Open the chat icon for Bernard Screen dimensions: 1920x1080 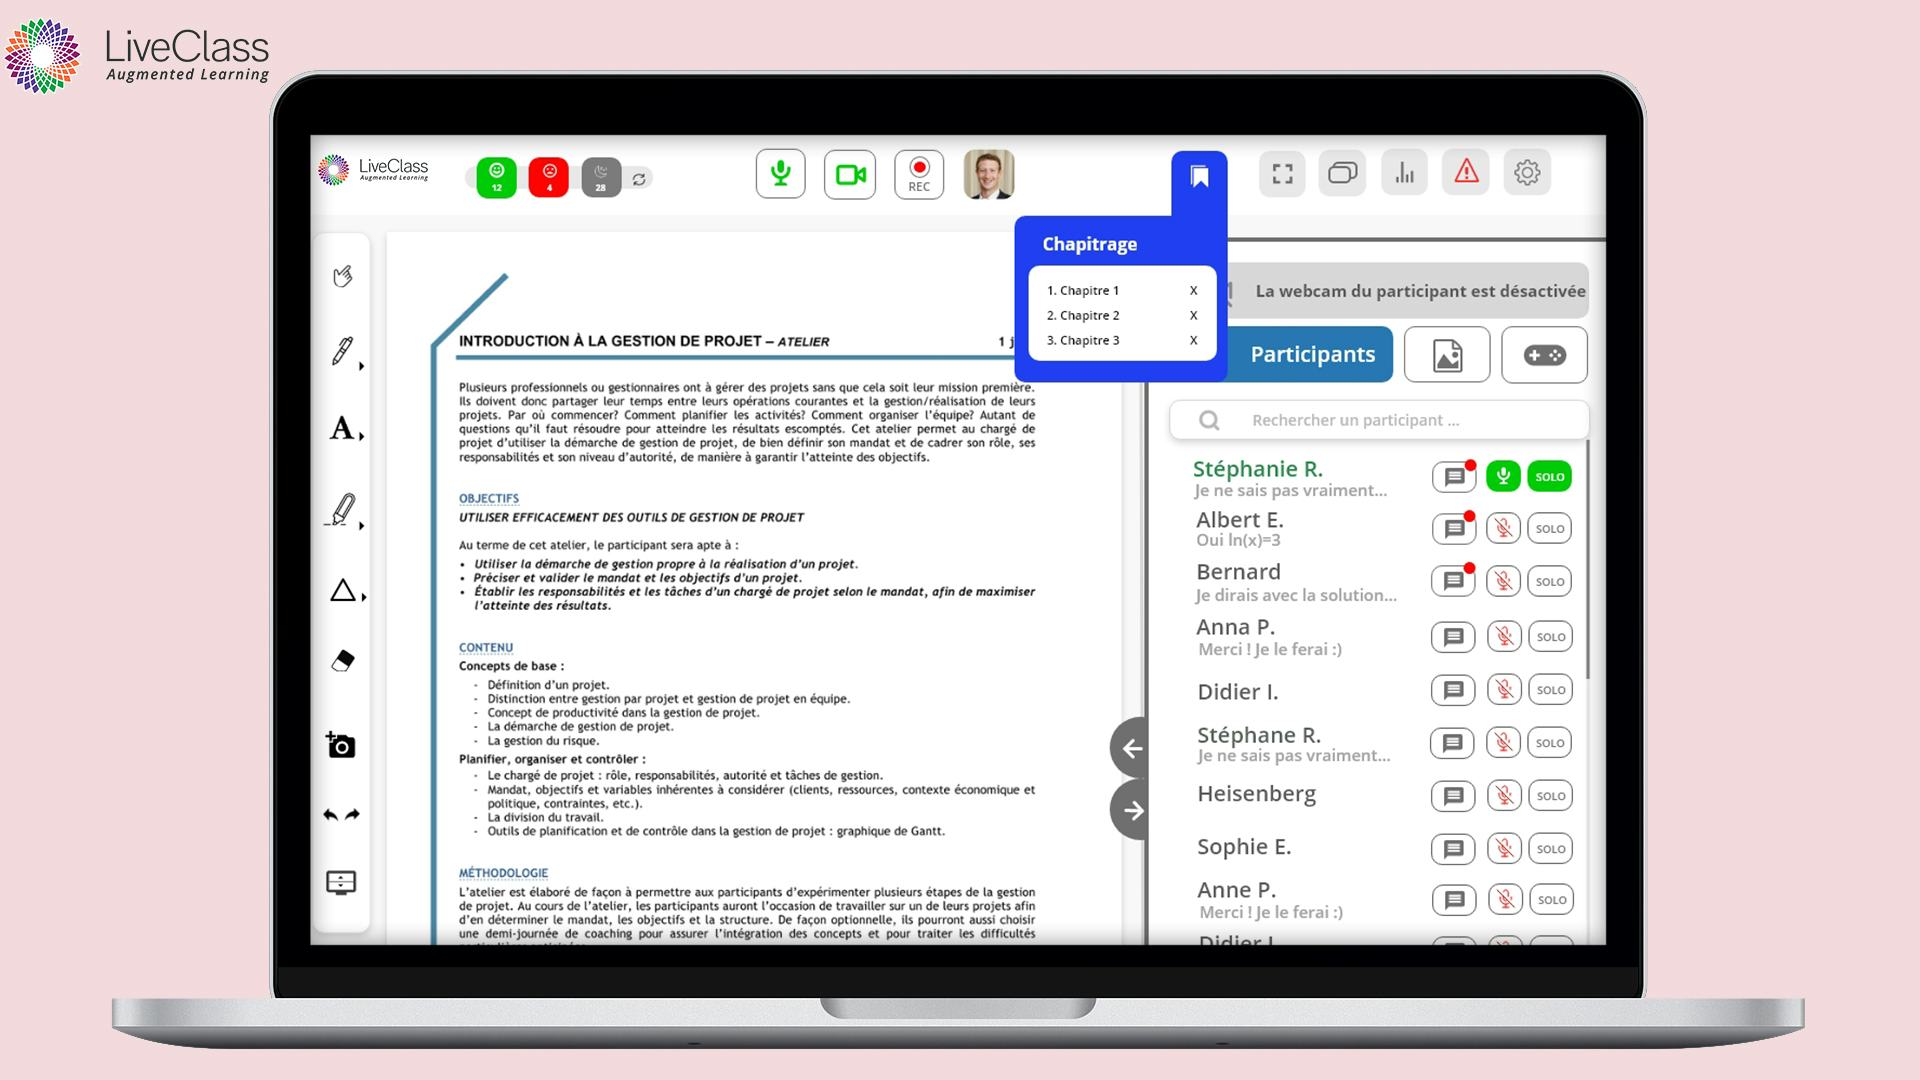1452,582
